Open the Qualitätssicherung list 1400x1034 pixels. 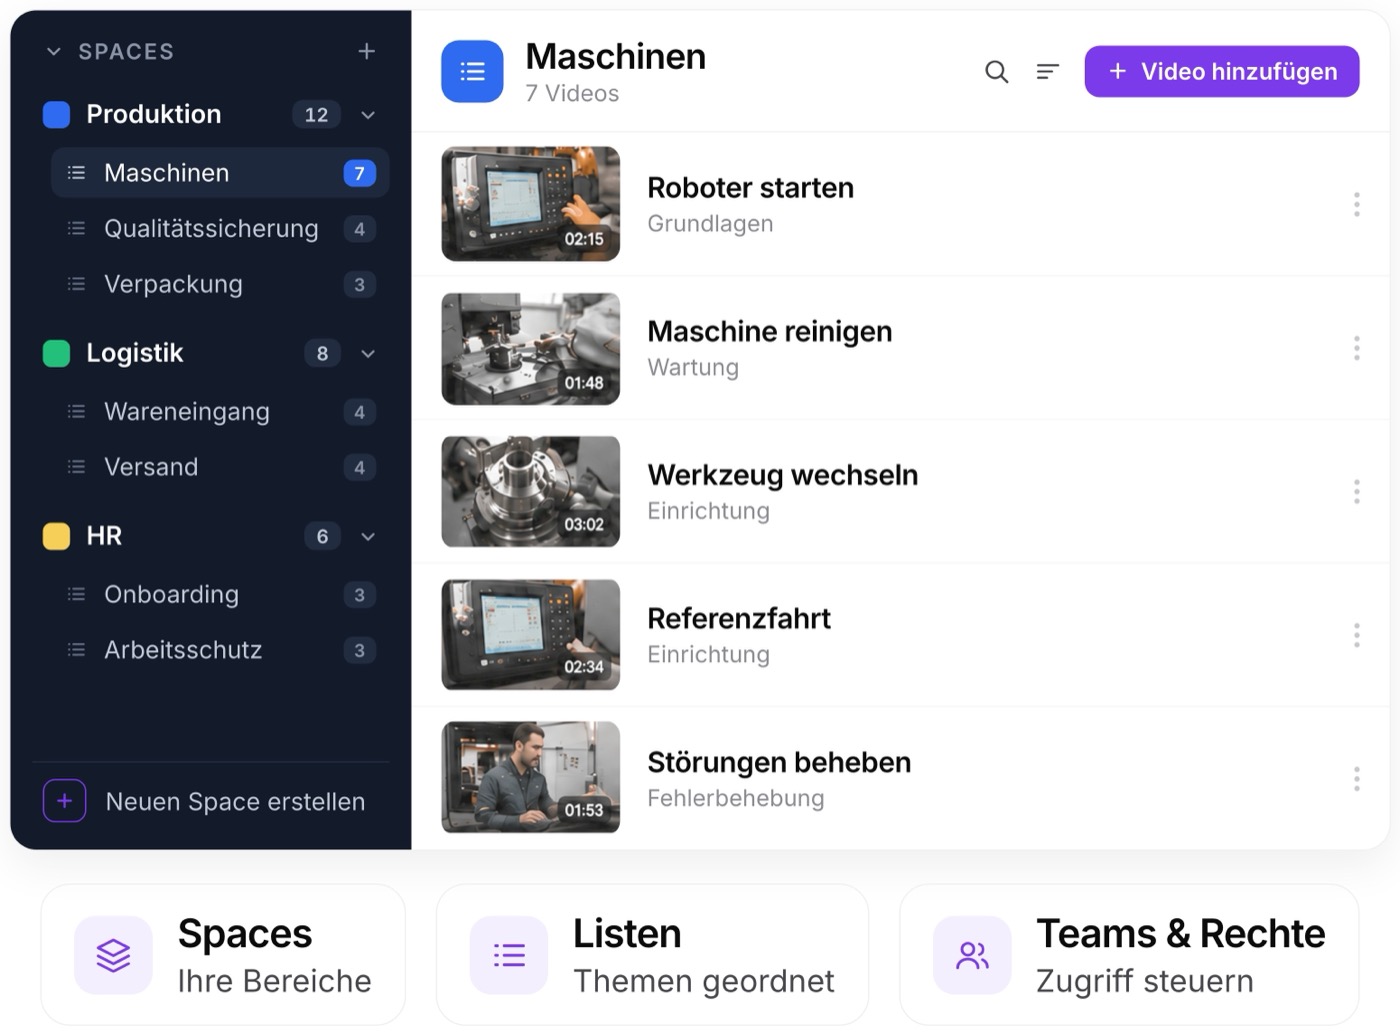click(220, 229)
